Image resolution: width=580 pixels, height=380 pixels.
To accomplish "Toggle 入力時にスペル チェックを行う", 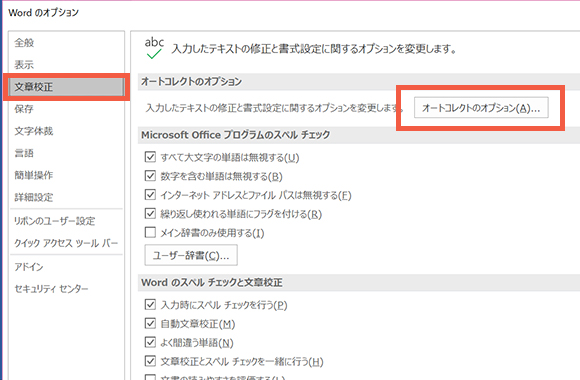I will (x=150, y=305).
